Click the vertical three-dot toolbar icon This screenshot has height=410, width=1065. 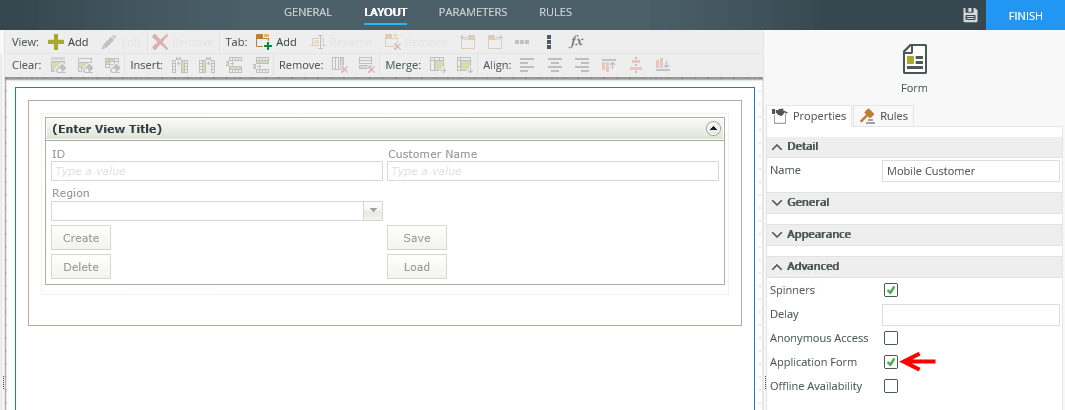coord(548,42)
